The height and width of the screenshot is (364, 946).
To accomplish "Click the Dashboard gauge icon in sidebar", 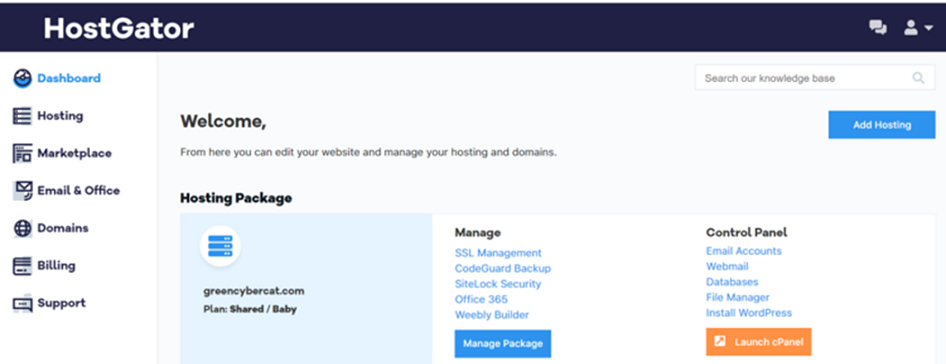I will coord(22,78).
